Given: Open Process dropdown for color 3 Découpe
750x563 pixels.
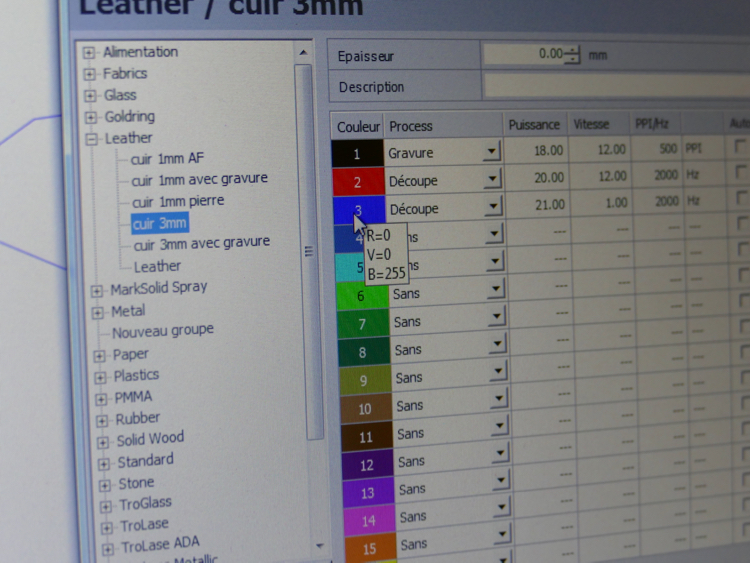Looking at the screenshot, I should [x=494, y=206].
